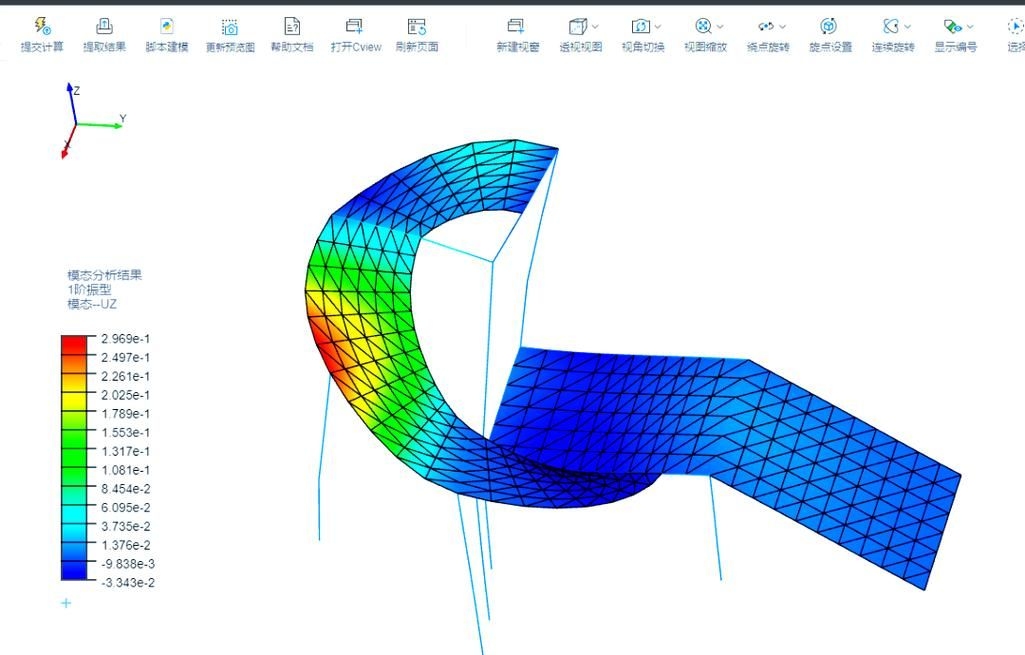Open the 帮助文档 help document
This screenshot has height=655, width=1025.
292,27
